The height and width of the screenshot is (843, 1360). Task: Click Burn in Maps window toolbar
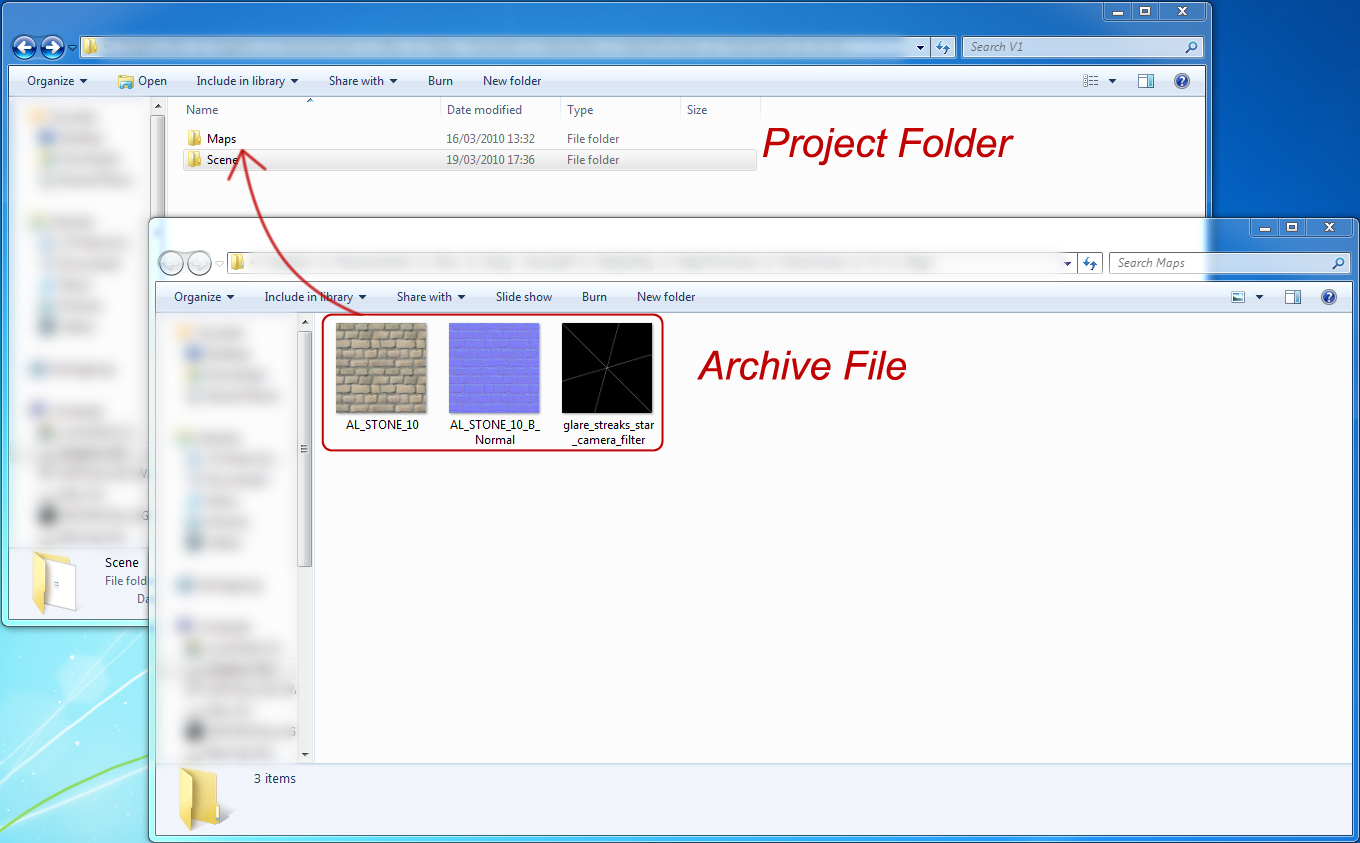tap(594, 297)
